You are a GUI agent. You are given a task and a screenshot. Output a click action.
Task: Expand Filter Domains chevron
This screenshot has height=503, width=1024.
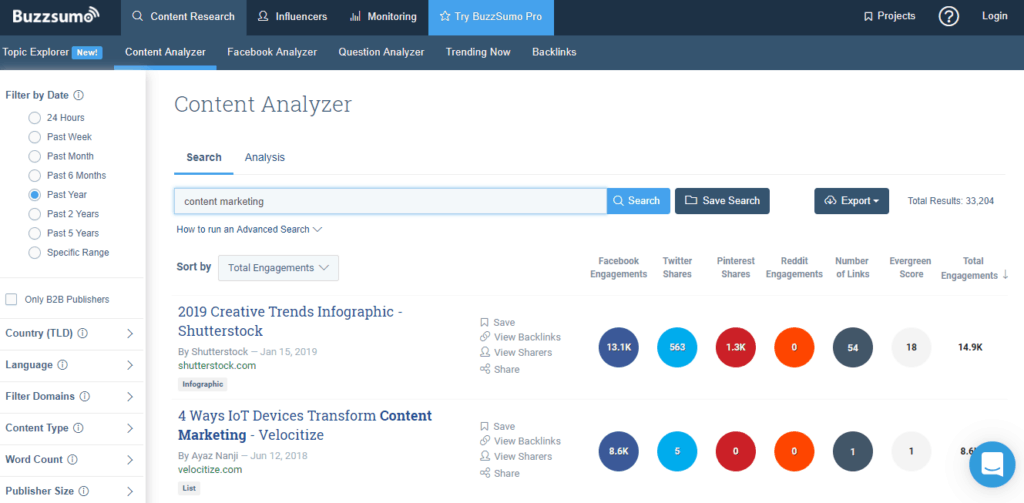point(129,397)
